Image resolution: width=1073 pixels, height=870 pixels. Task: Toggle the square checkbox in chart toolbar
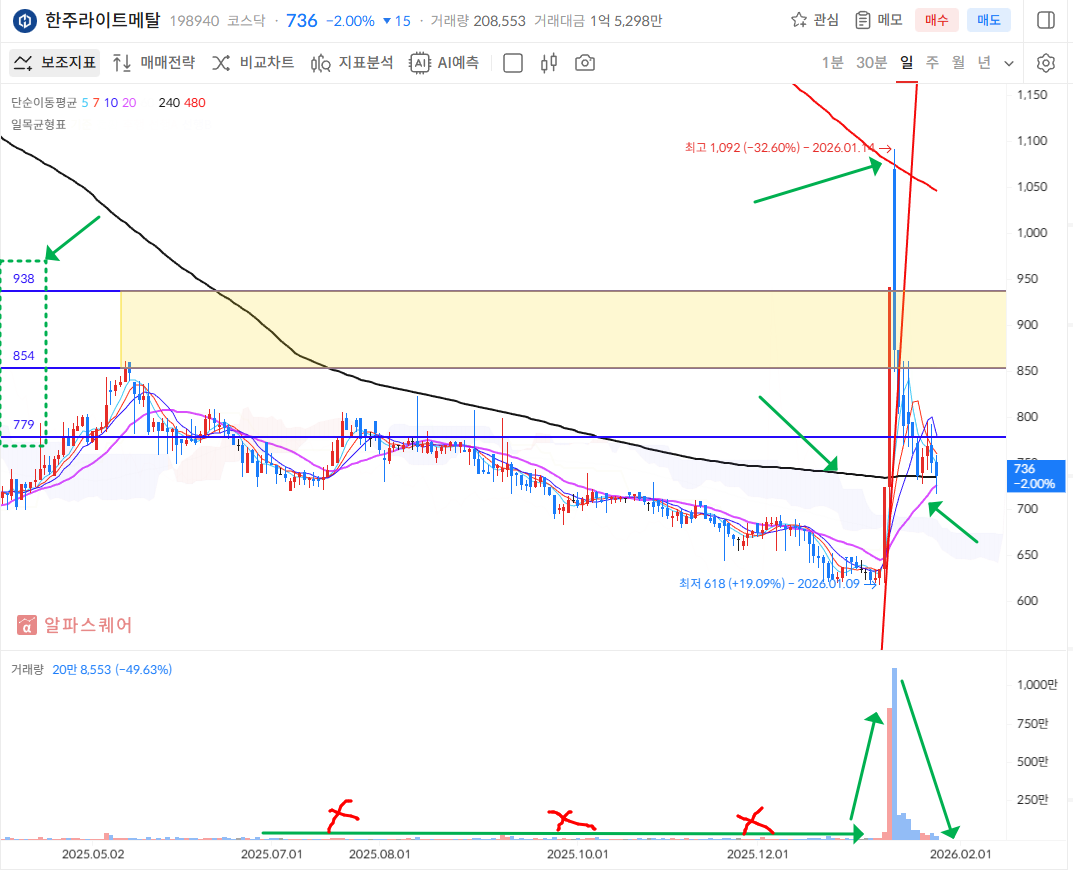coord(513,63)
